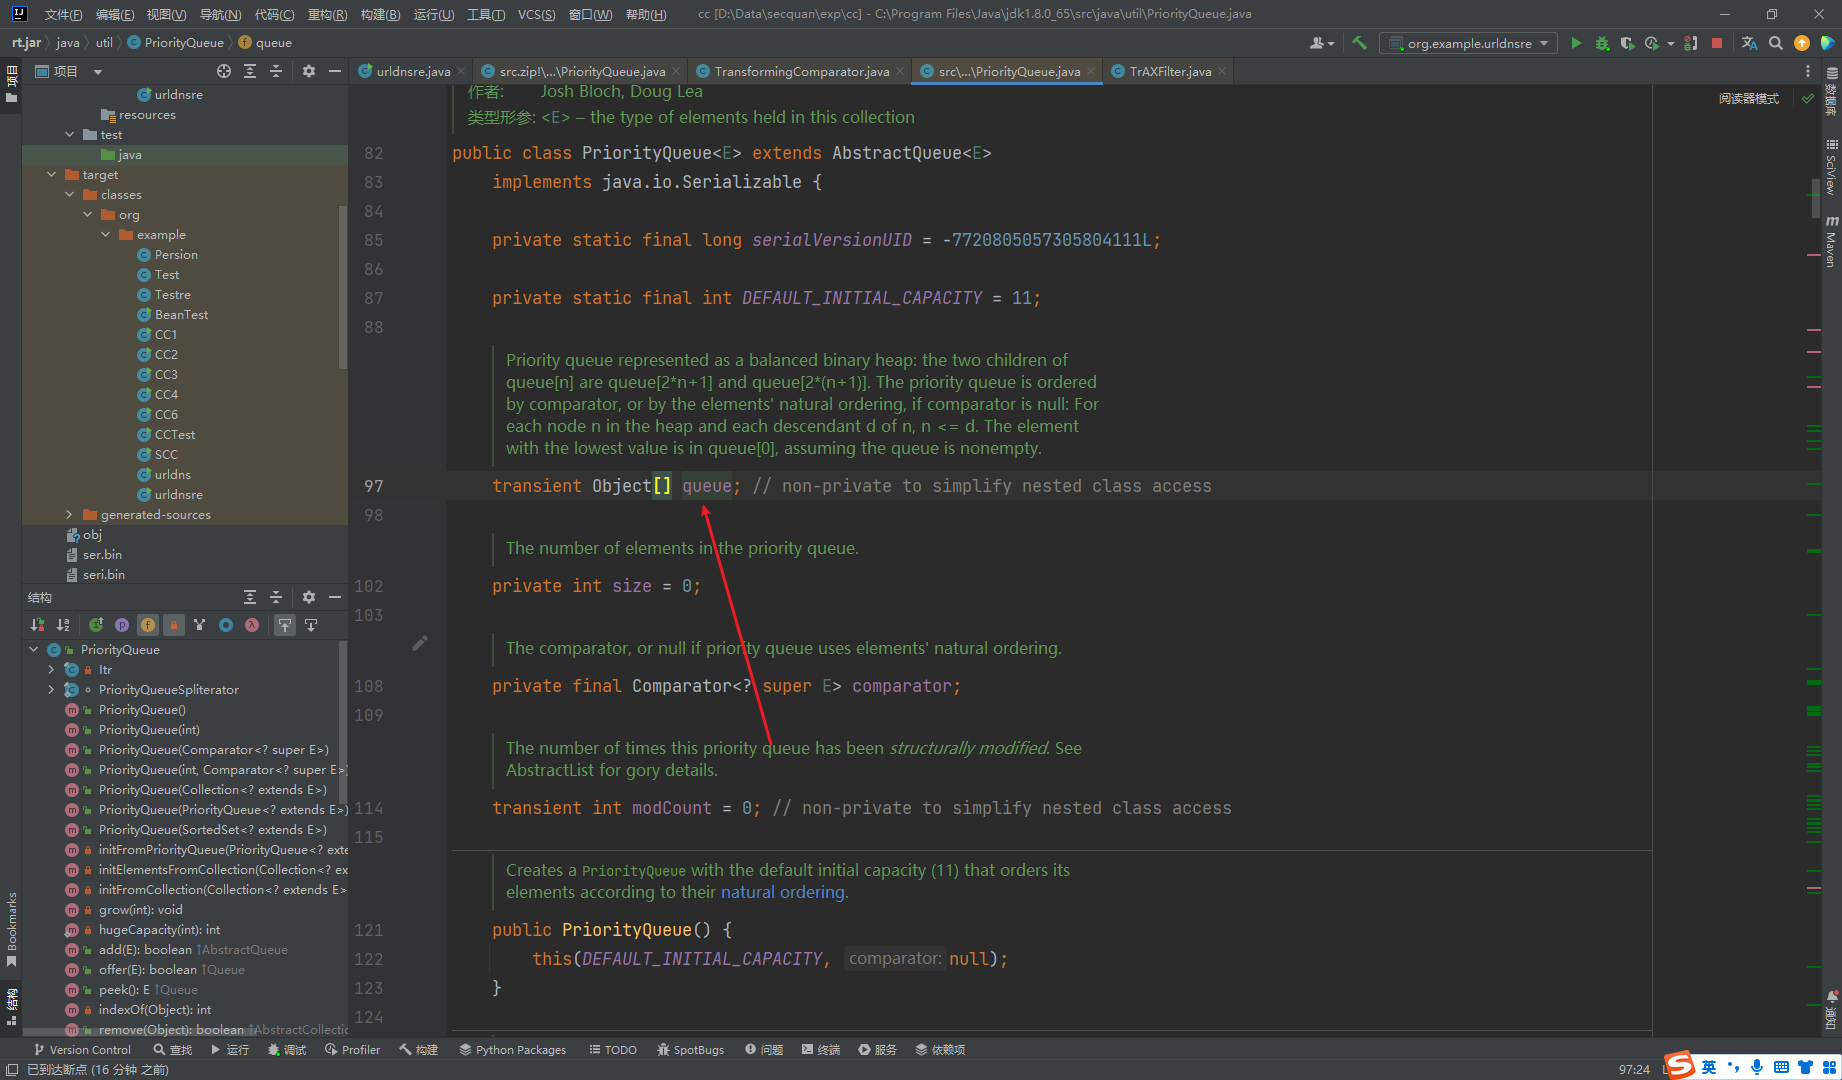Screen dimensions: 1842x1080
Task: Open Python Packages tool window
Action: (x=512, y=1049)
